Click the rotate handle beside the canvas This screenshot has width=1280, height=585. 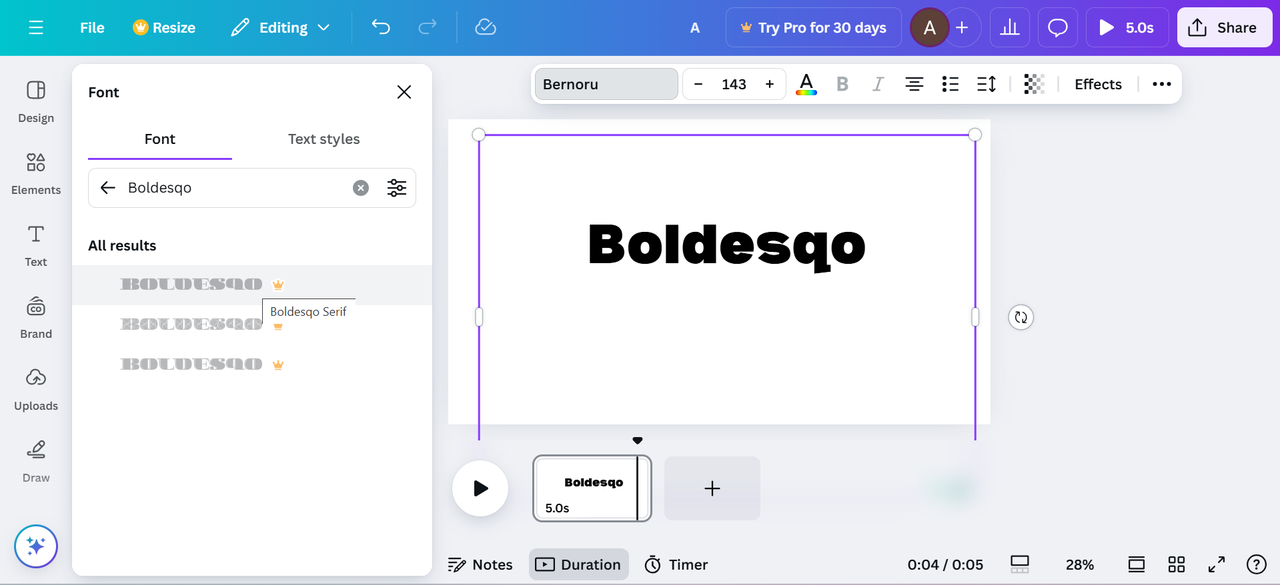click(1020, 317)
